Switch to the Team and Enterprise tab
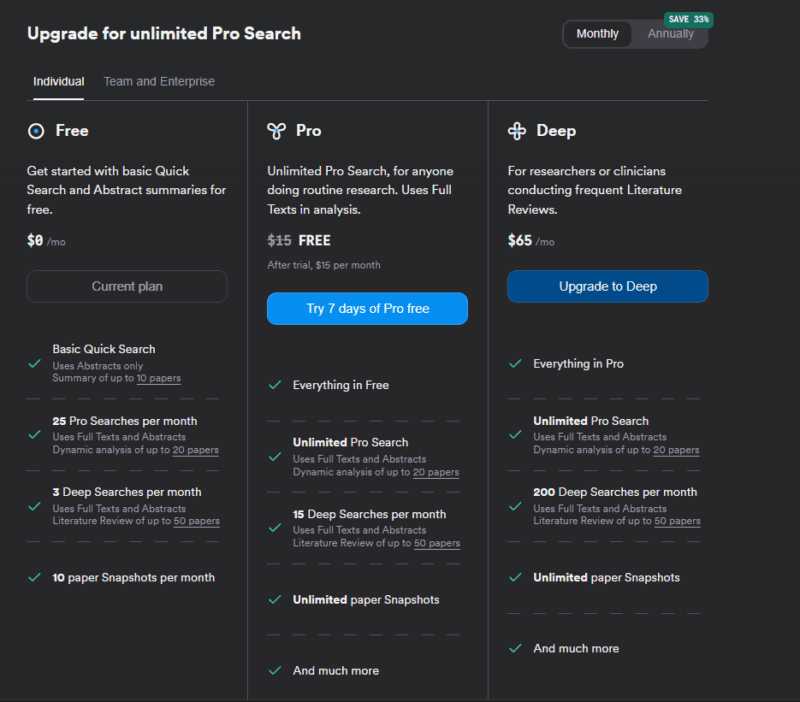This screenshot has width=800, height=702. tap(158, 81)
